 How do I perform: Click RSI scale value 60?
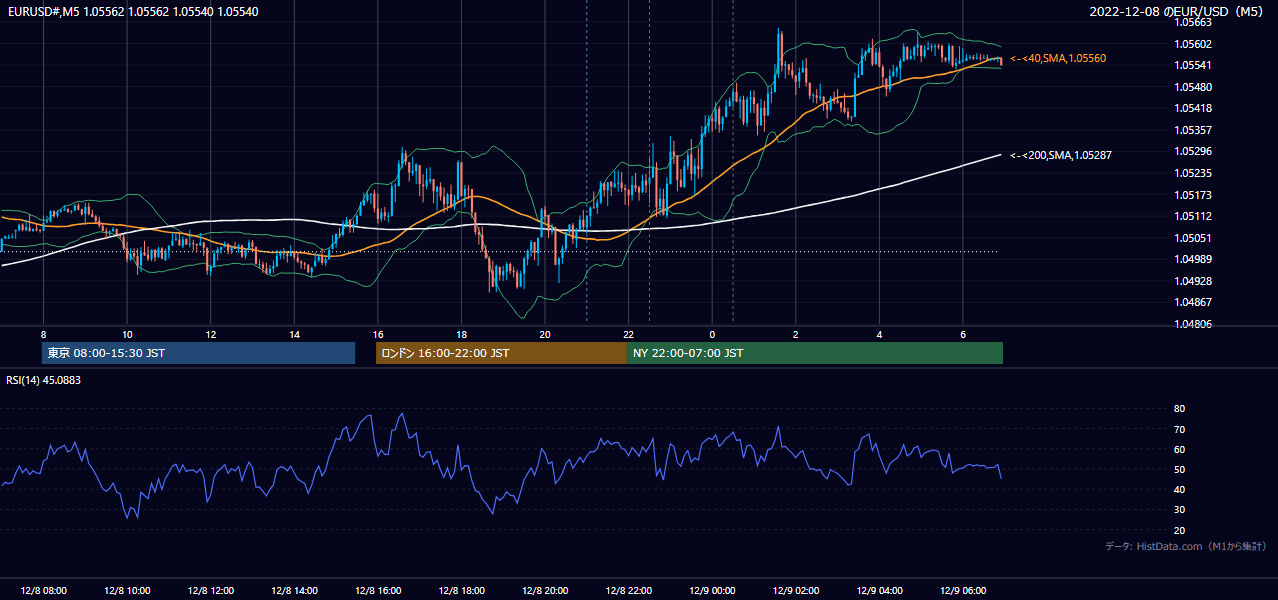tap(1179, 449)
